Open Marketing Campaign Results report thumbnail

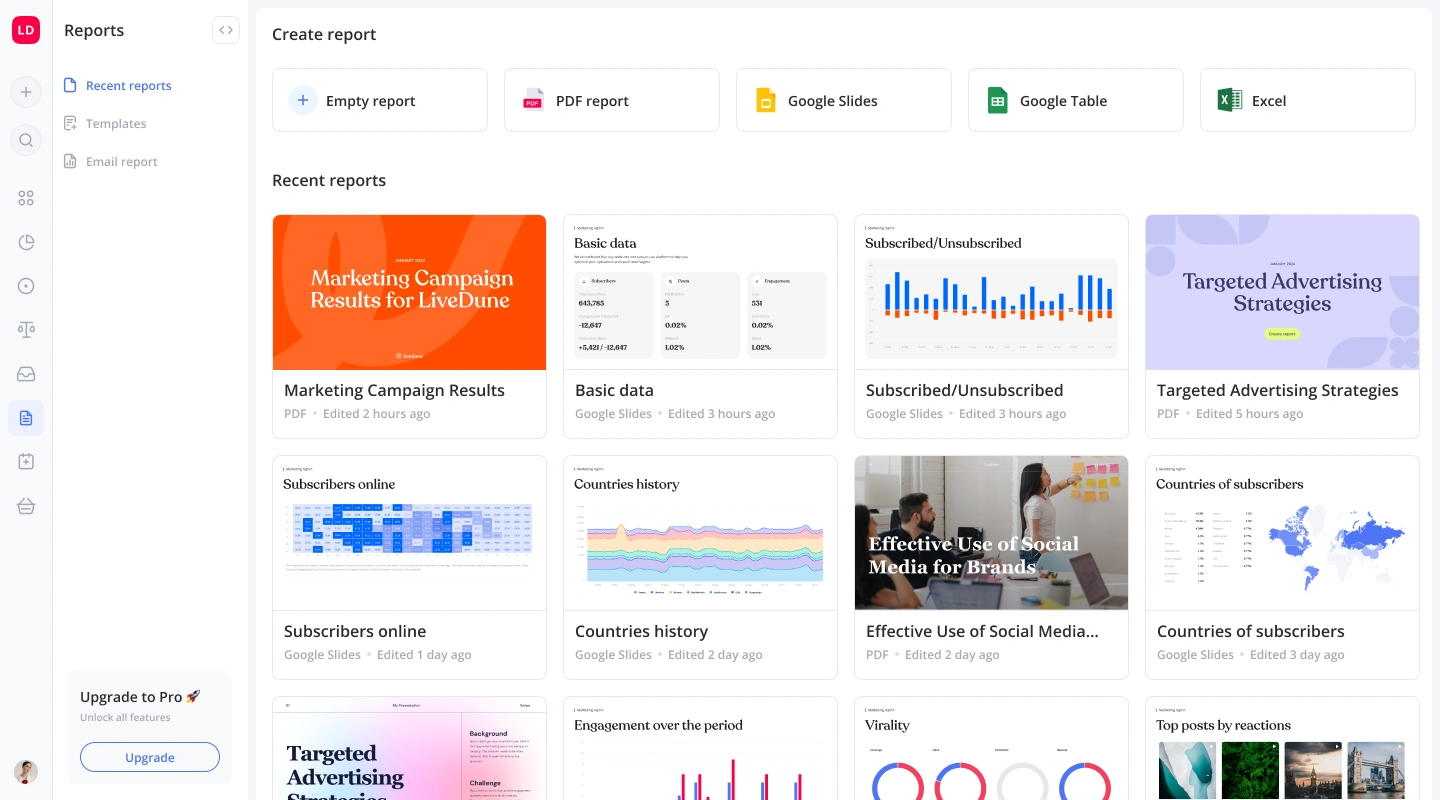click(410, 292)
